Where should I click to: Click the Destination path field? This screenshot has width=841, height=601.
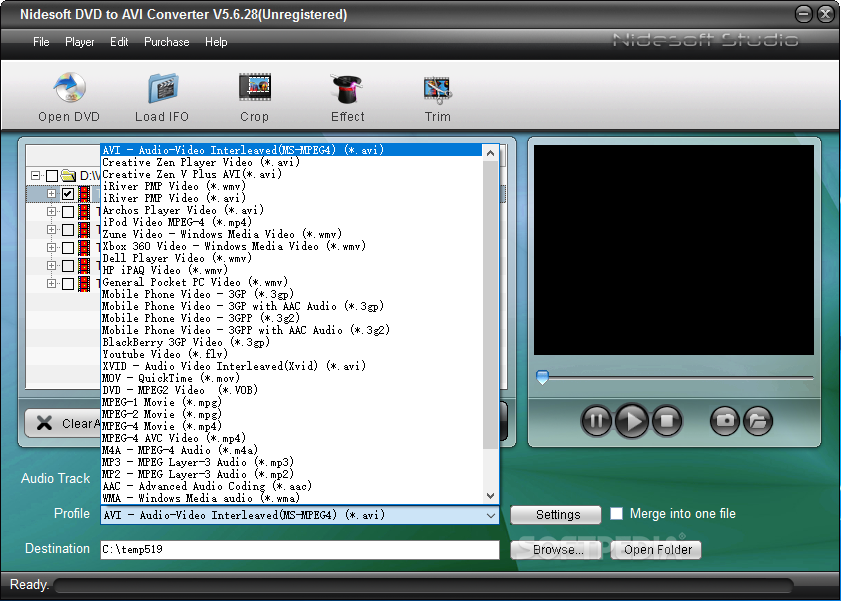click(x=300, y=550)
